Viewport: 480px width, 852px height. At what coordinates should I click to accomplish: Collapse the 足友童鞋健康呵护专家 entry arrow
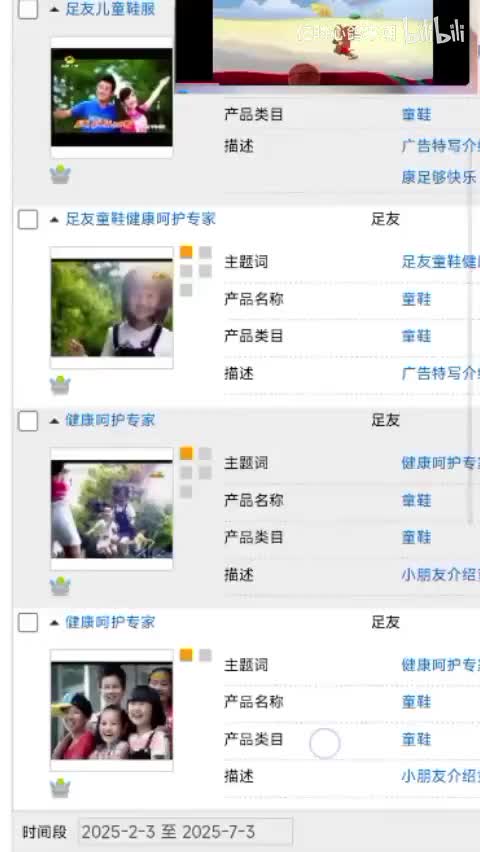pyautogui.click(x=54, y=220)
